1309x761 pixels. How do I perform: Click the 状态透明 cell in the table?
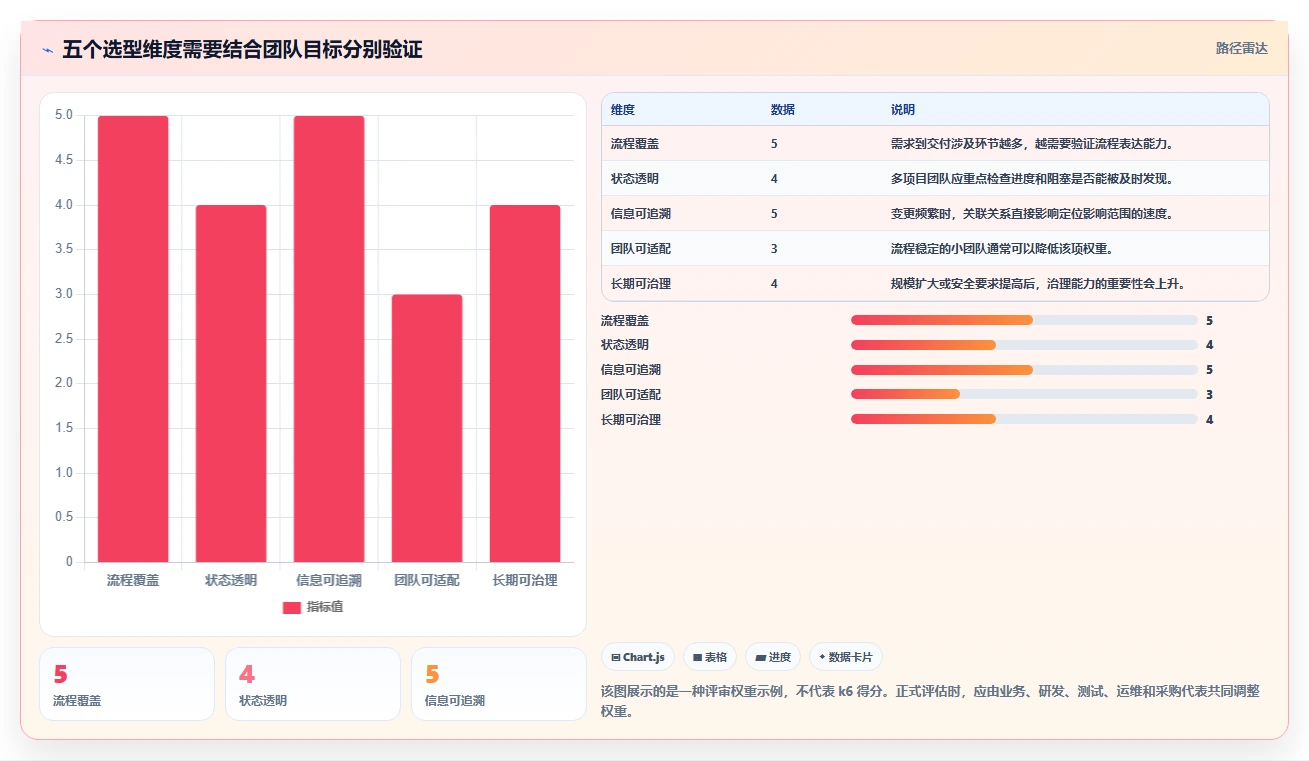click(635, 179)
